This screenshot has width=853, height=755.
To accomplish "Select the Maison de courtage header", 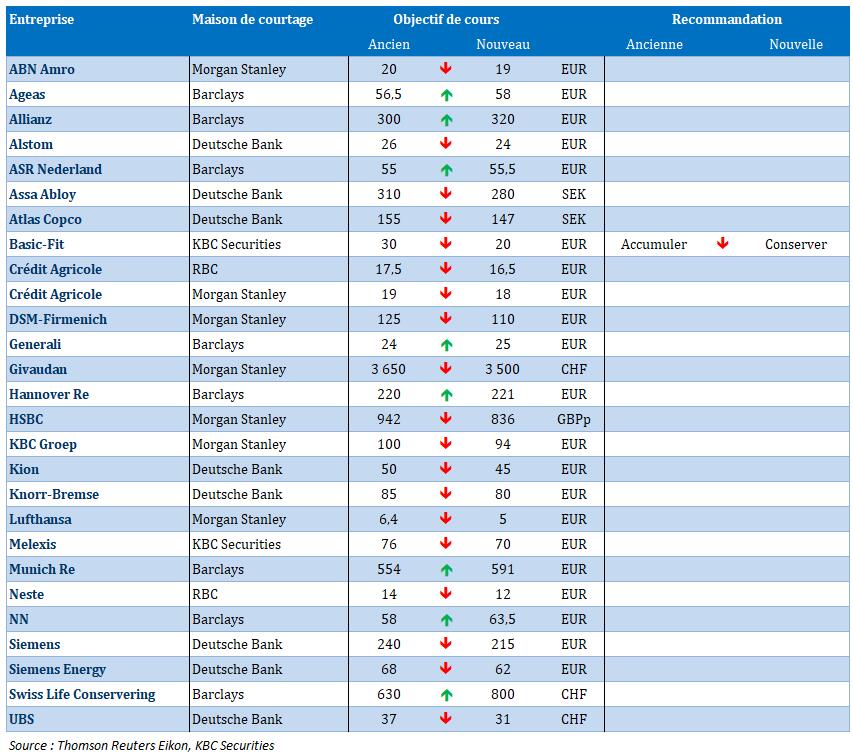I will pos(252,20).
